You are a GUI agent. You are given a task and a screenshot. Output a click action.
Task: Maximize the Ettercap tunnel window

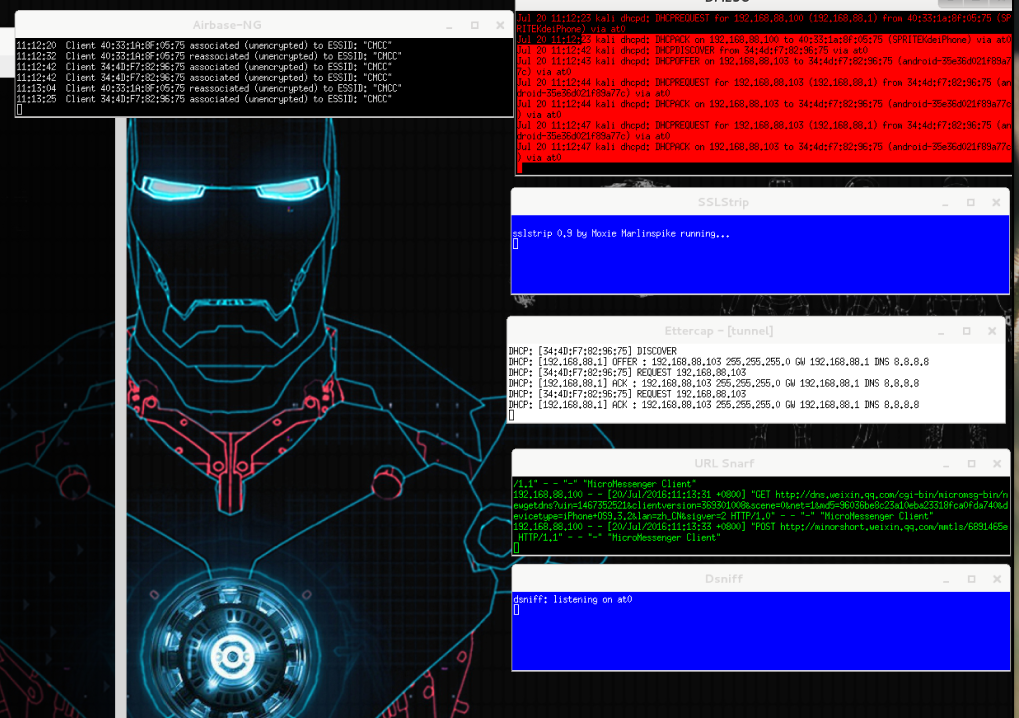(966, 331)
